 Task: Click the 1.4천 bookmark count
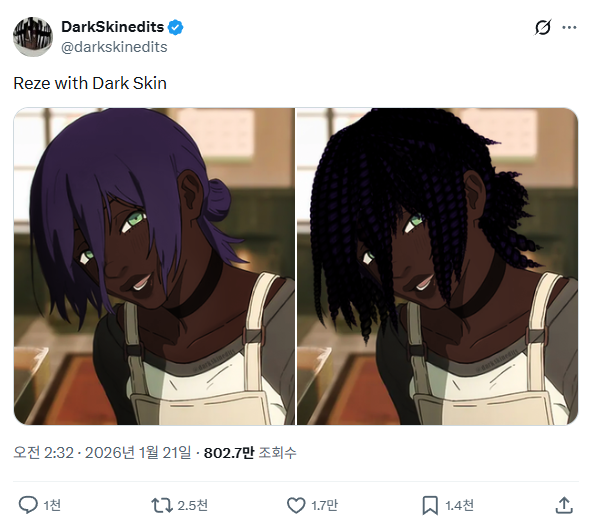[459, 505]
